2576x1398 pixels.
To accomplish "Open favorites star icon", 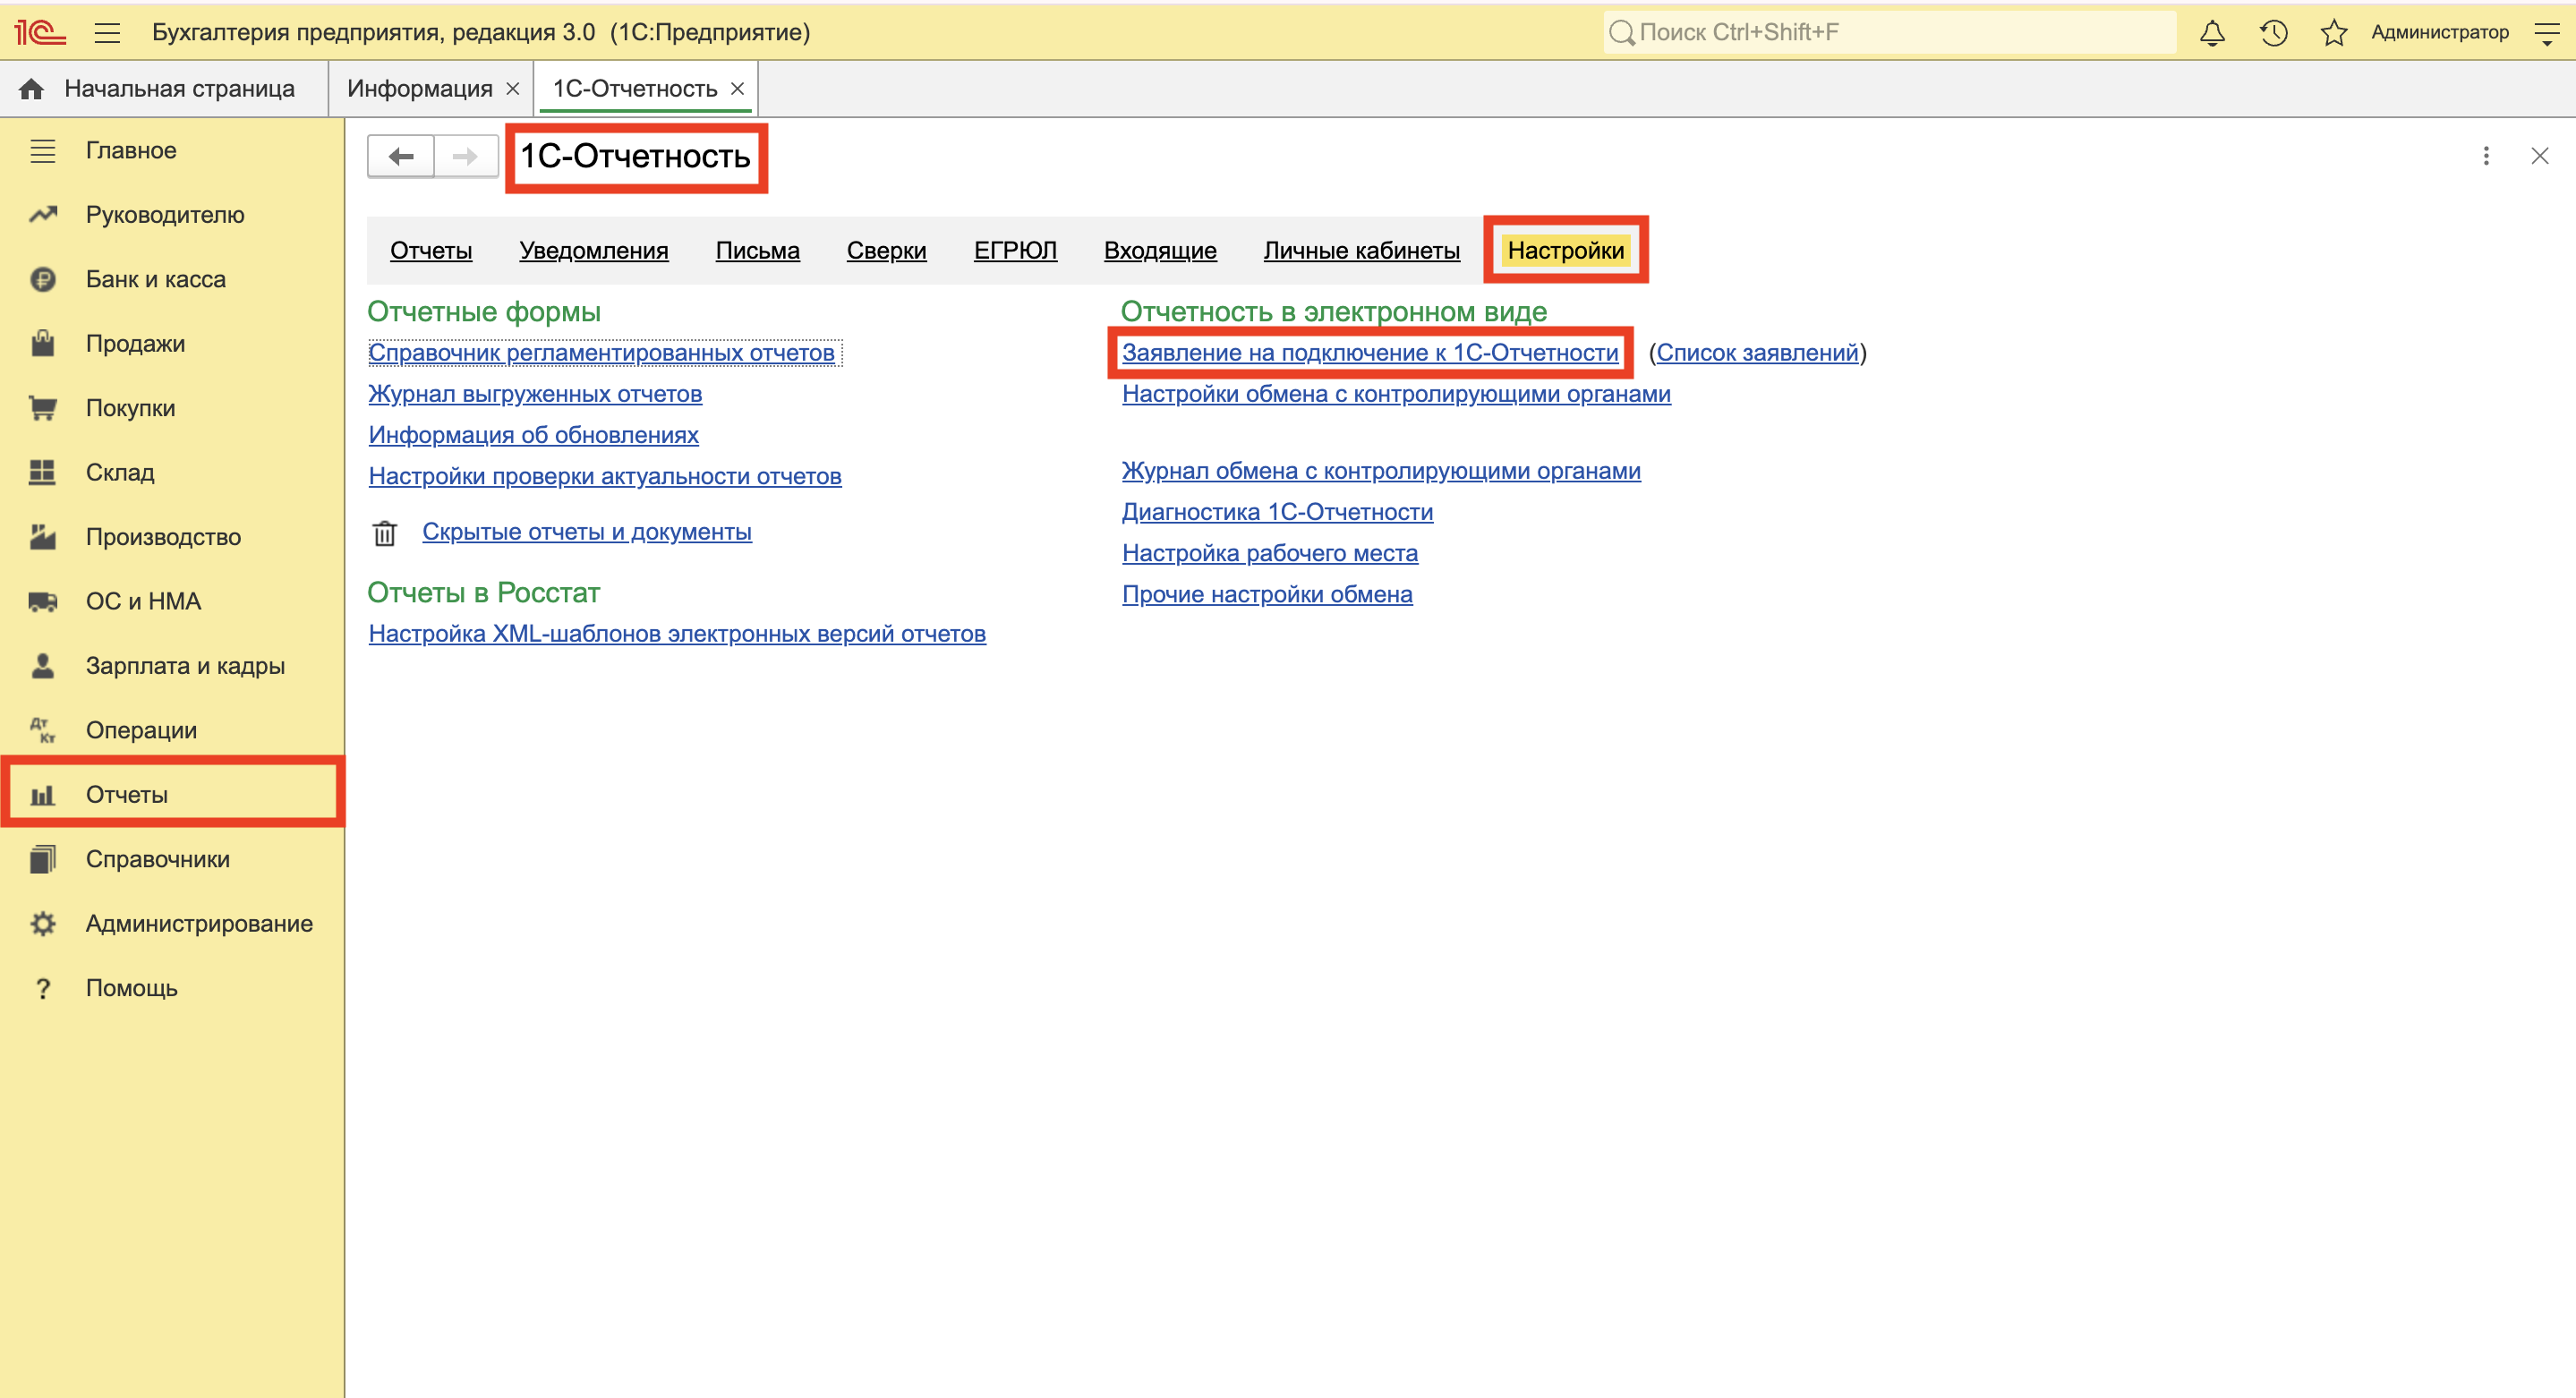I will point(2333,32).
